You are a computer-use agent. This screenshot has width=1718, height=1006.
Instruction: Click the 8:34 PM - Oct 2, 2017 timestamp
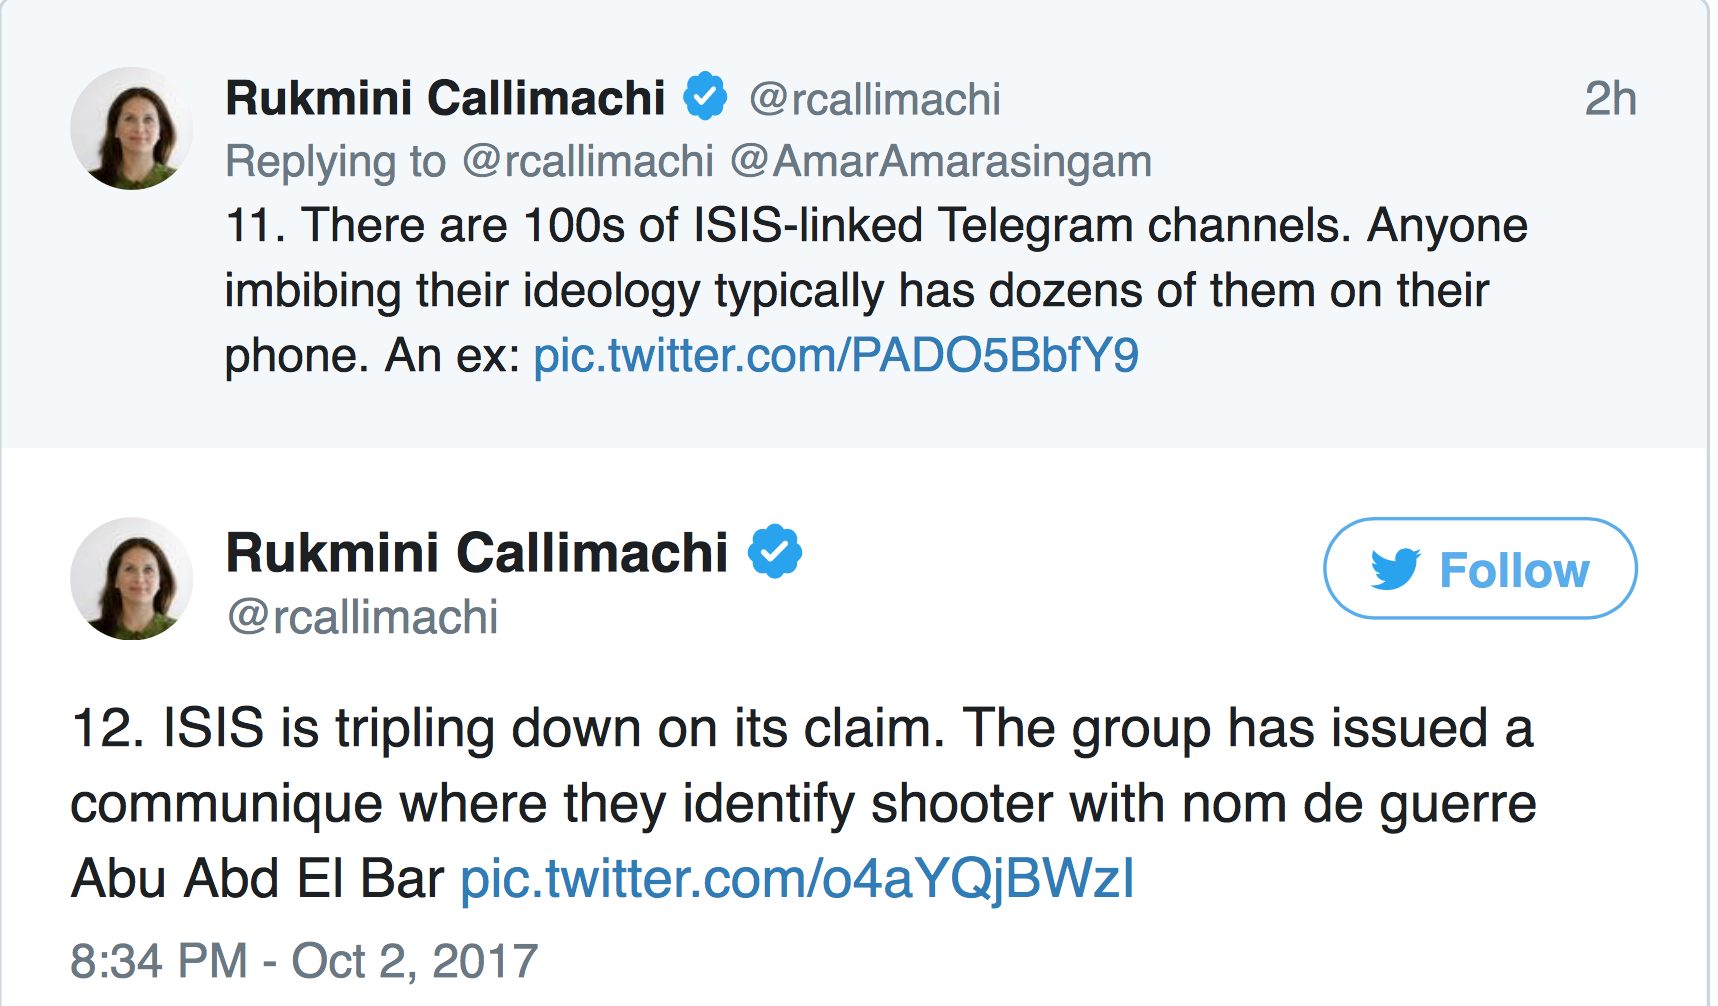tap(304, 961)
